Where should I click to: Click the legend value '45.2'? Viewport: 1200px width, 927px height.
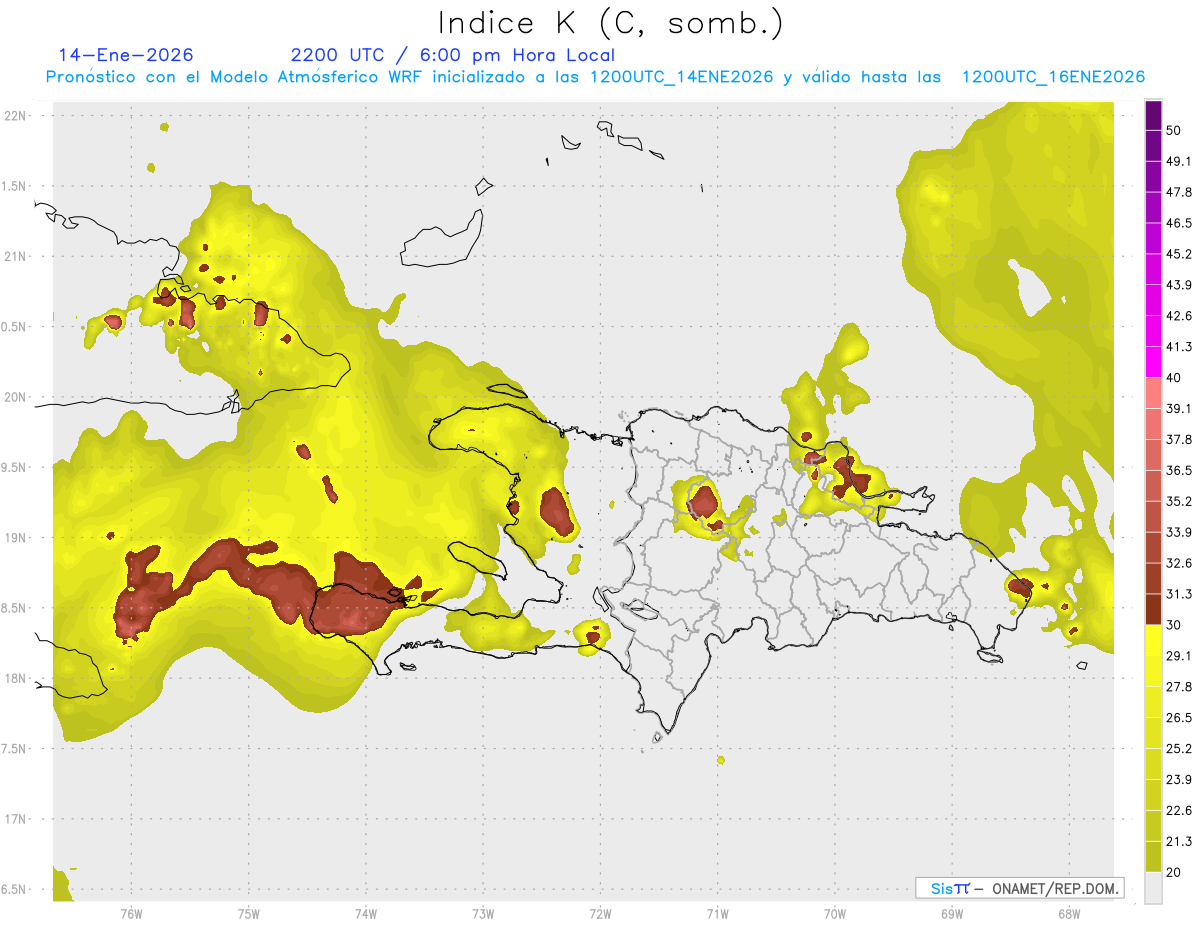coord(1179,254)
